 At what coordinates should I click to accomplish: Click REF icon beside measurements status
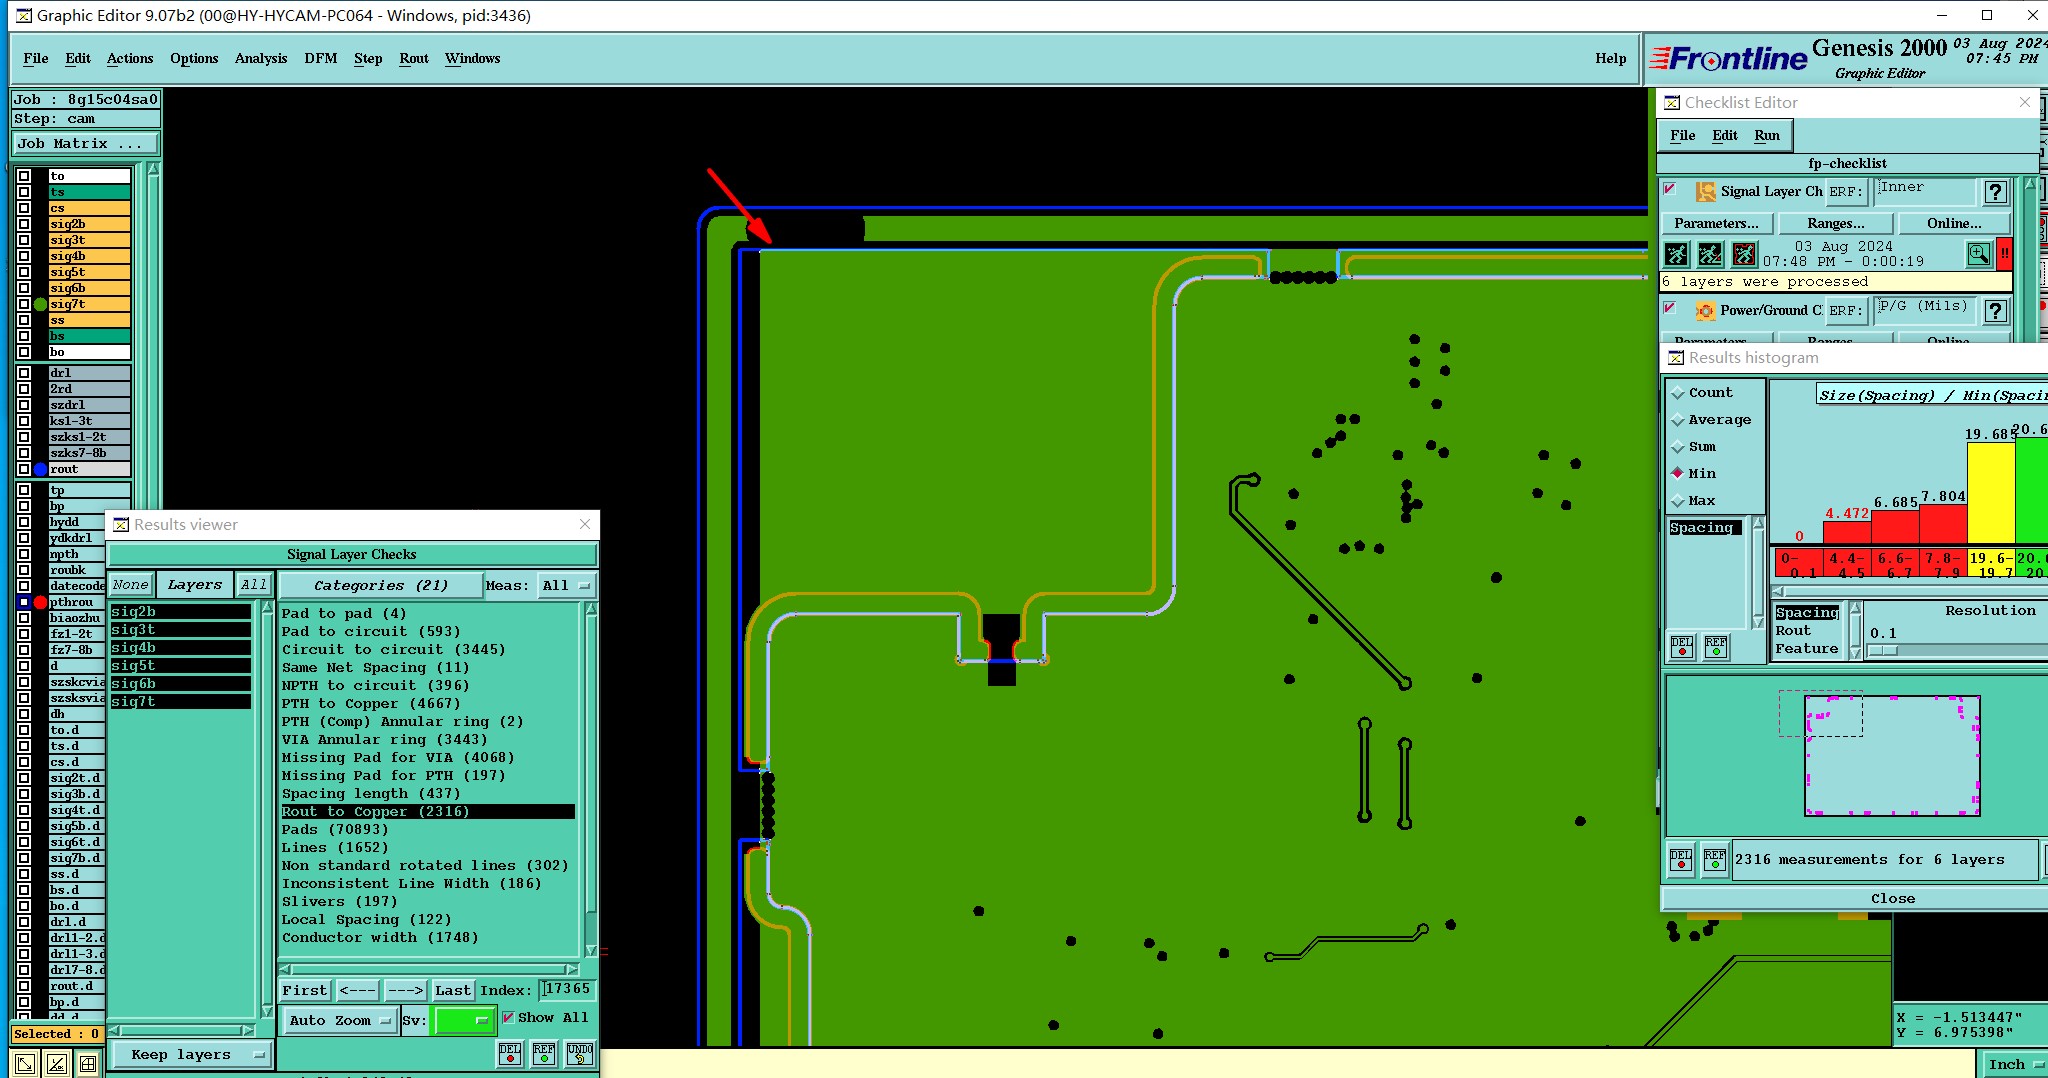click(x=1716, y=860)
